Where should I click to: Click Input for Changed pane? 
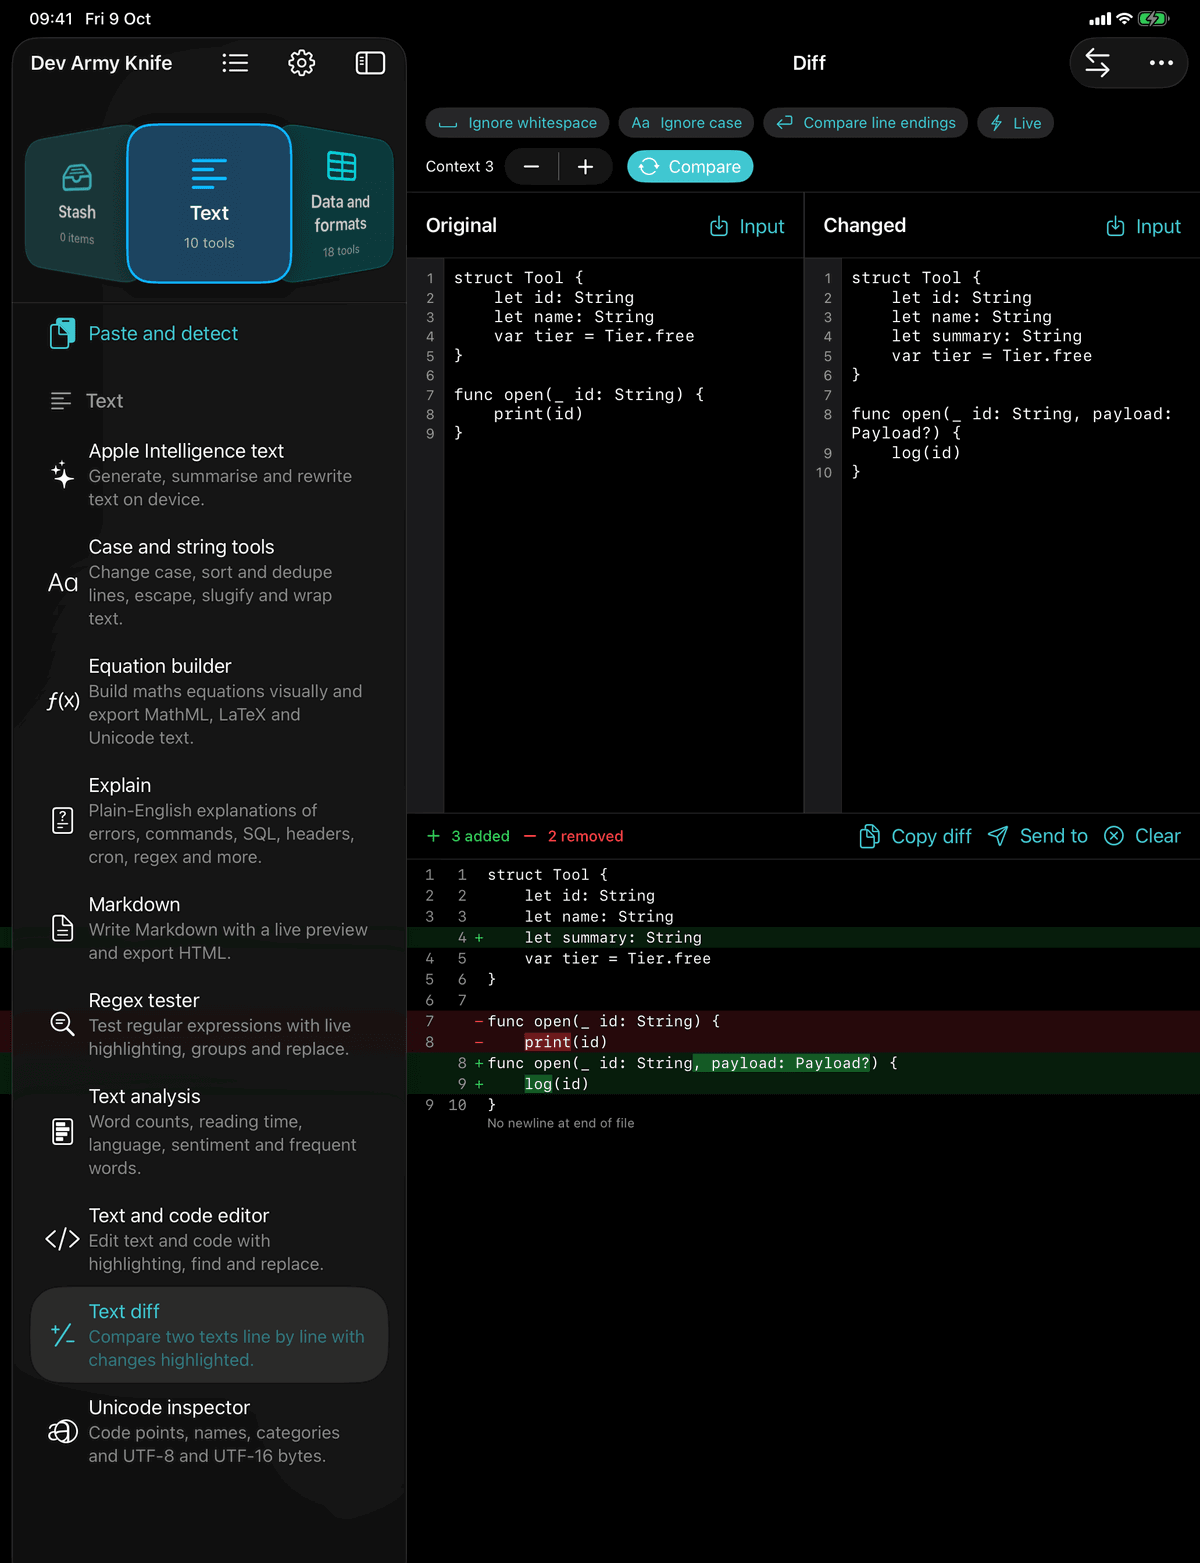point(1143,227)
